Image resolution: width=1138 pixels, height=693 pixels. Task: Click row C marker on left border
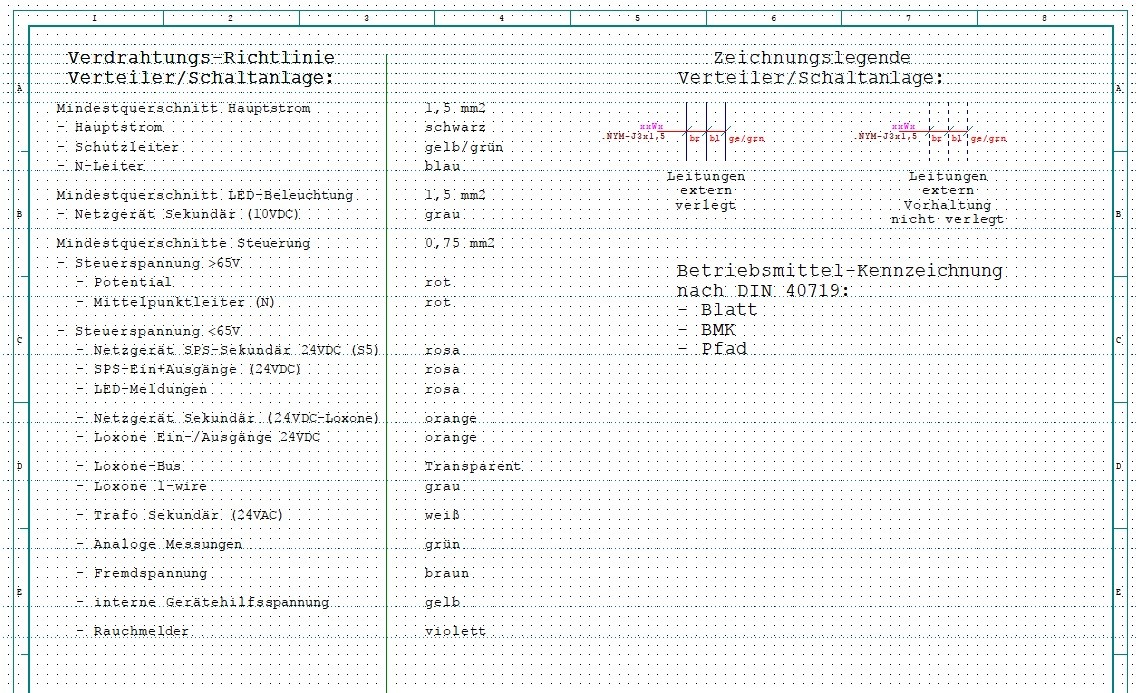tap(19, 340)
